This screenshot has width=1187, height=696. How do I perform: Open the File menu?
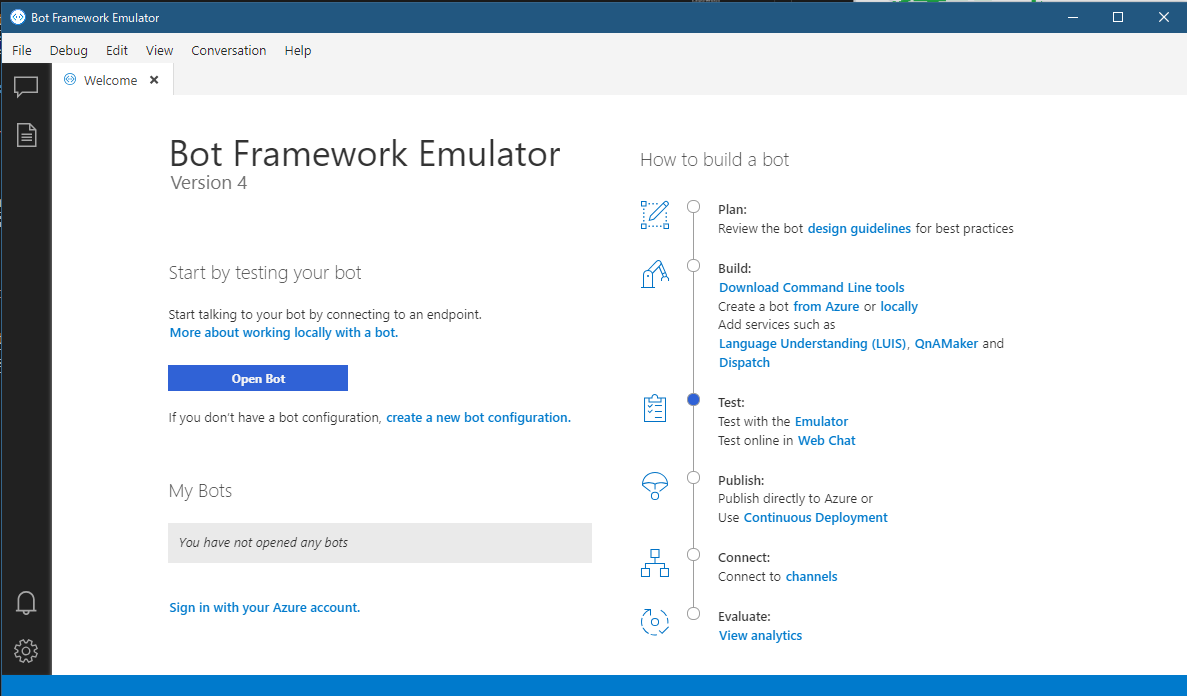[x=22, y=51]
